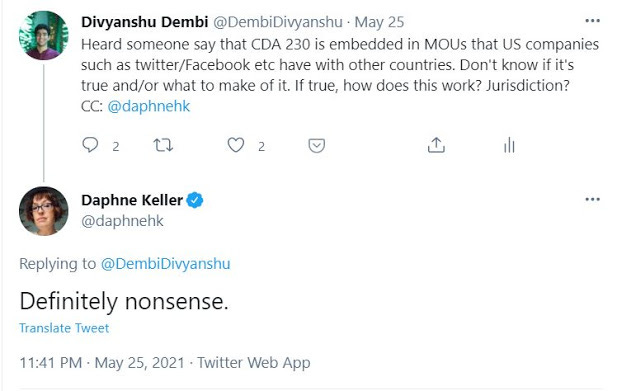Save tweet with the Pocket icon
Screen dimensions: 617x391
tap(316, 145)
